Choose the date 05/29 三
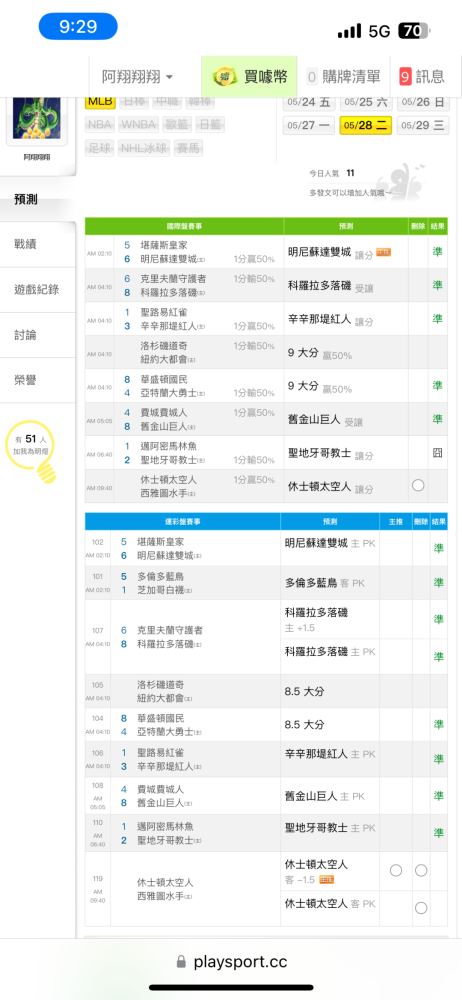Screen dimensions: 462x1000 [422, 125]
